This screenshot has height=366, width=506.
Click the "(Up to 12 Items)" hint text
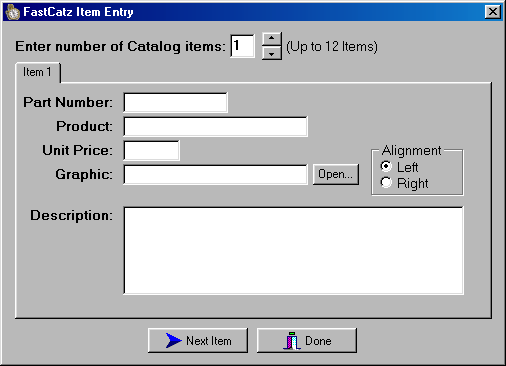point(332,47)
